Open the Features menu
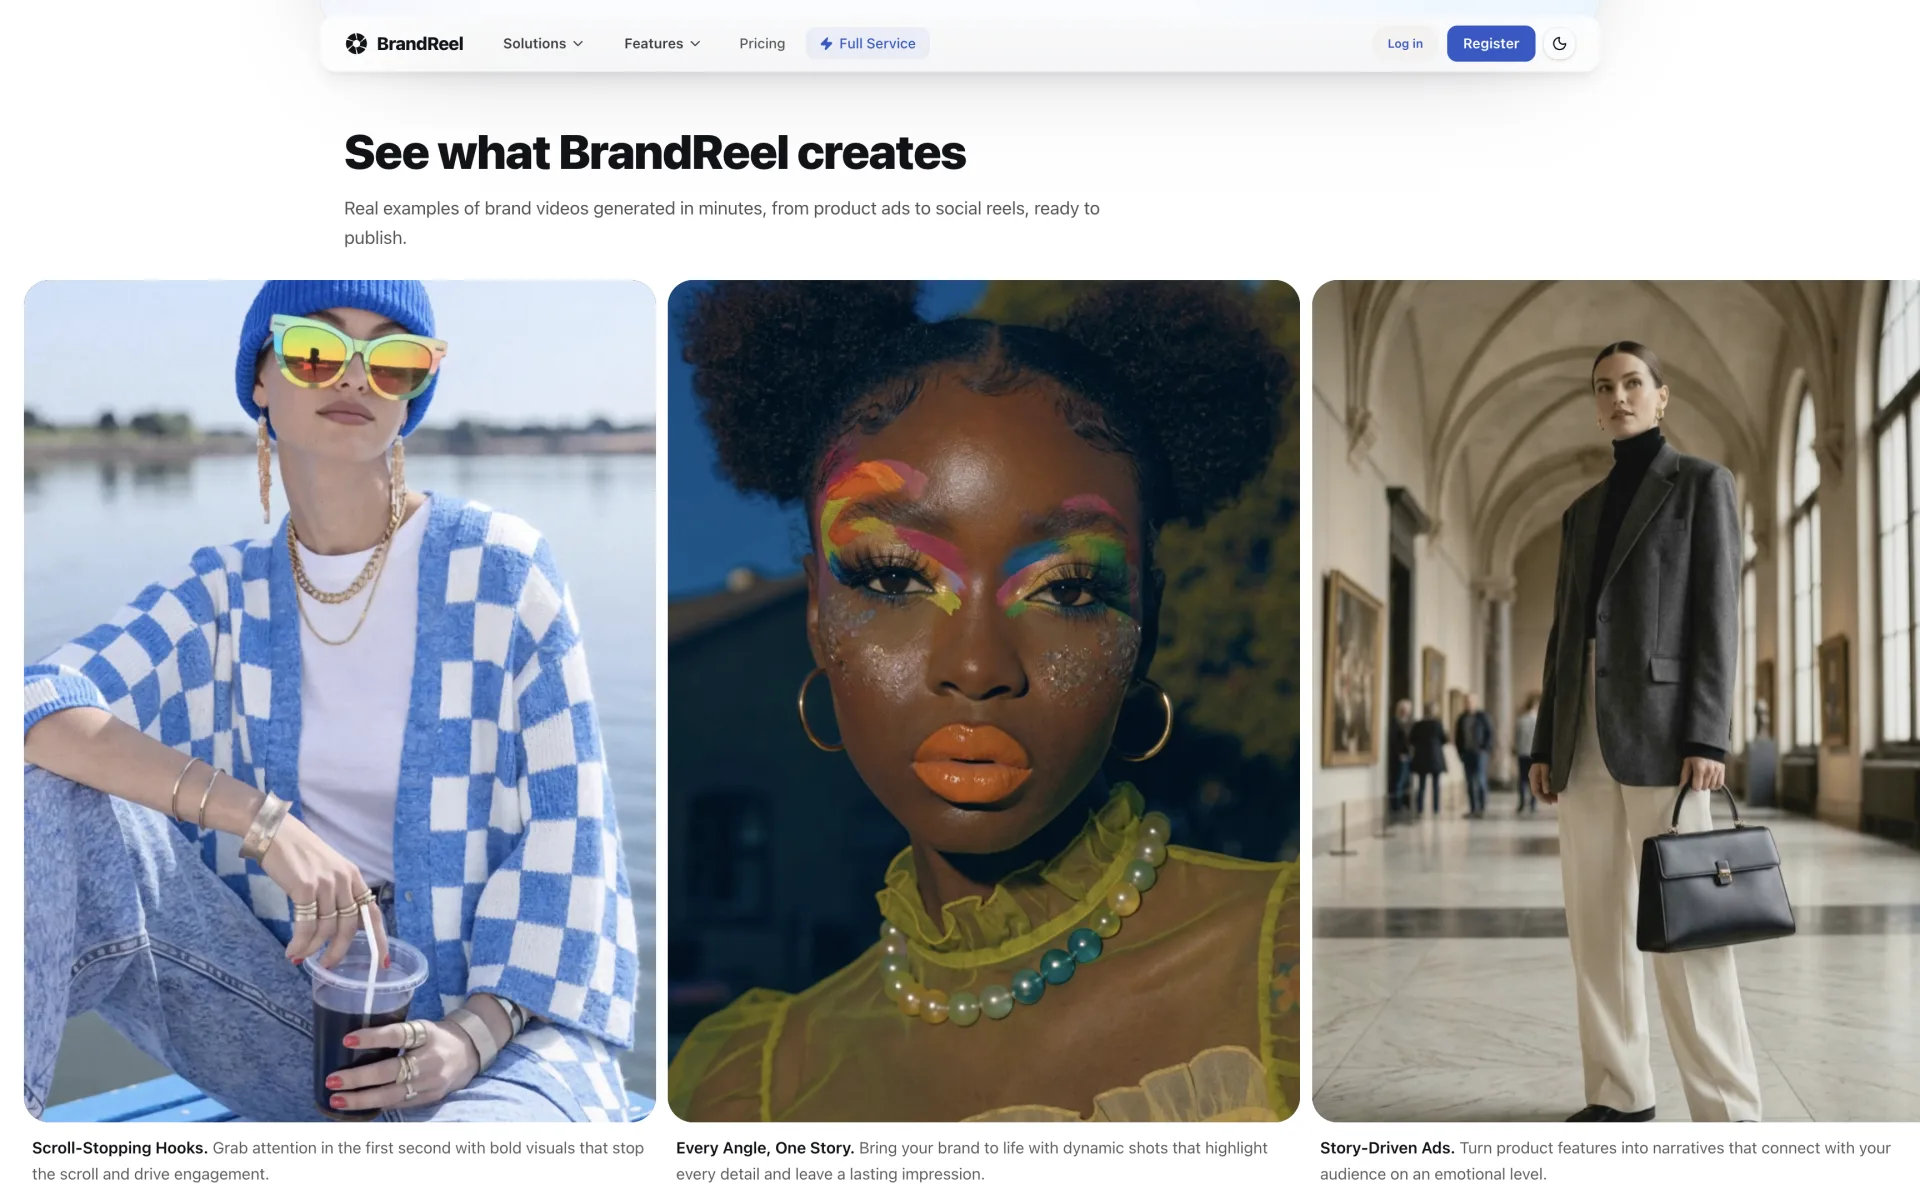The width and height of the screenshot is (1920, 1204). click(x=653, y=44)
